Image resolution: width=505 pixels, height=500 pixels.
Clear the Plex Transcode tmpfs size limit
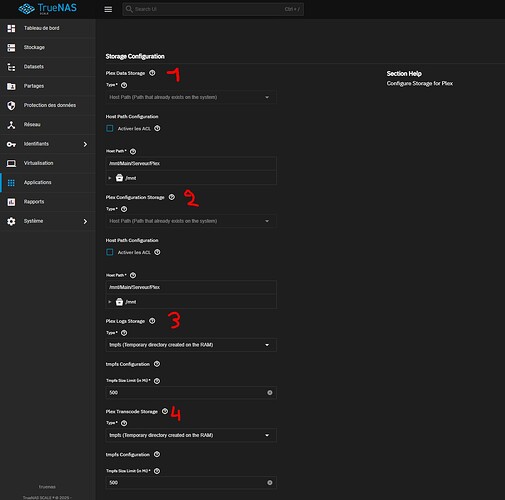click(x=270, y=483)
